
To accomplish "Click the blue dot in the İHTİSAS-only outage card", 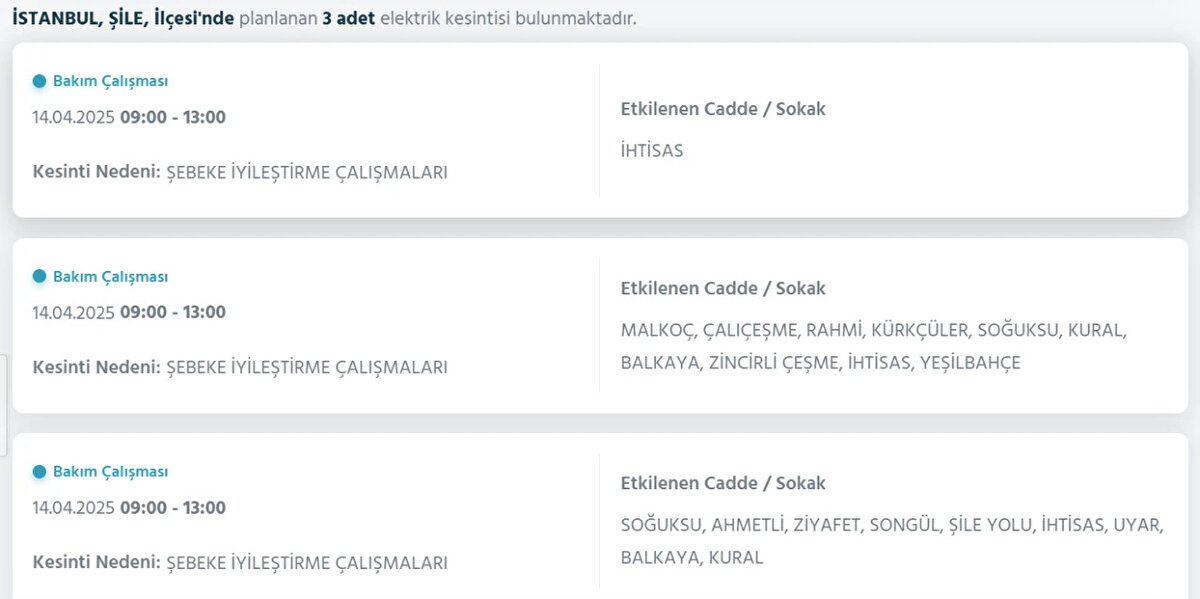I will pos(40,81).
